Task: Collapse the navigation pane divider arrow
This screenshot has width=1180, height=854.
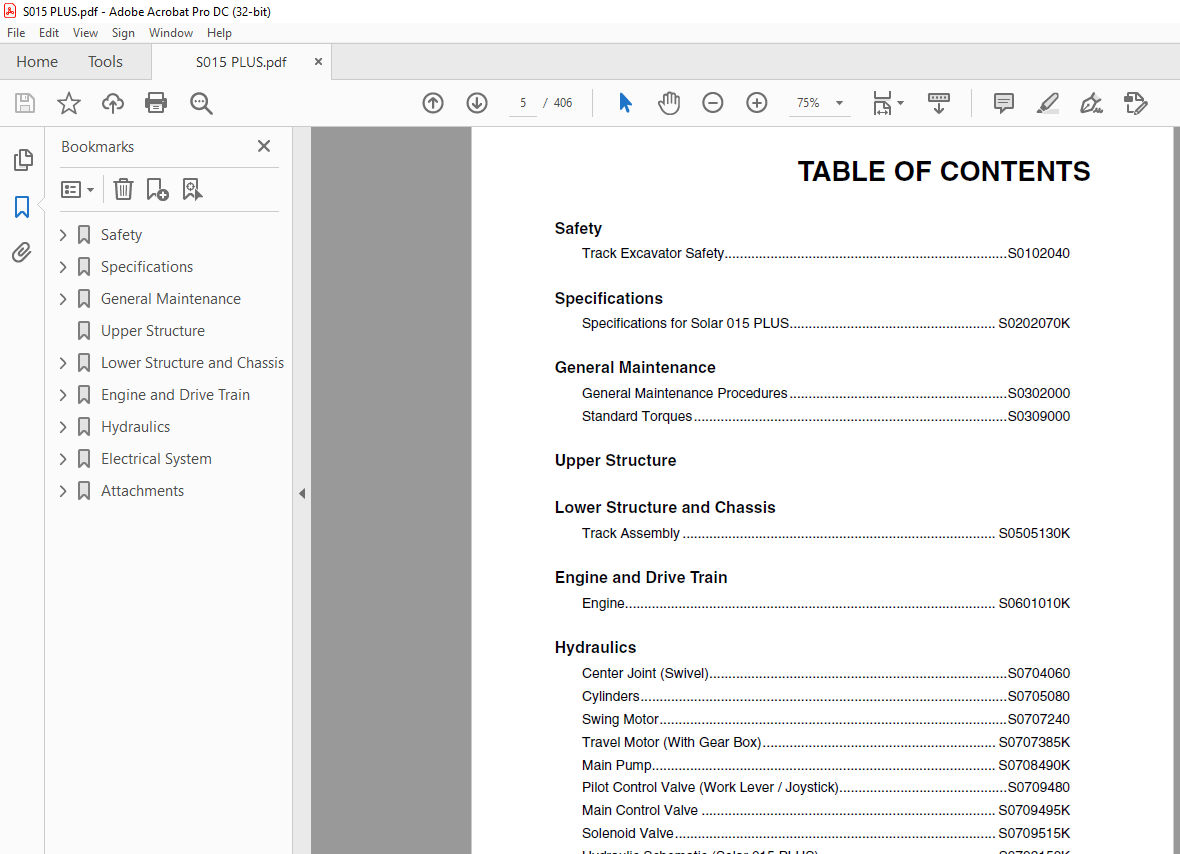Action: pos(302,493)
